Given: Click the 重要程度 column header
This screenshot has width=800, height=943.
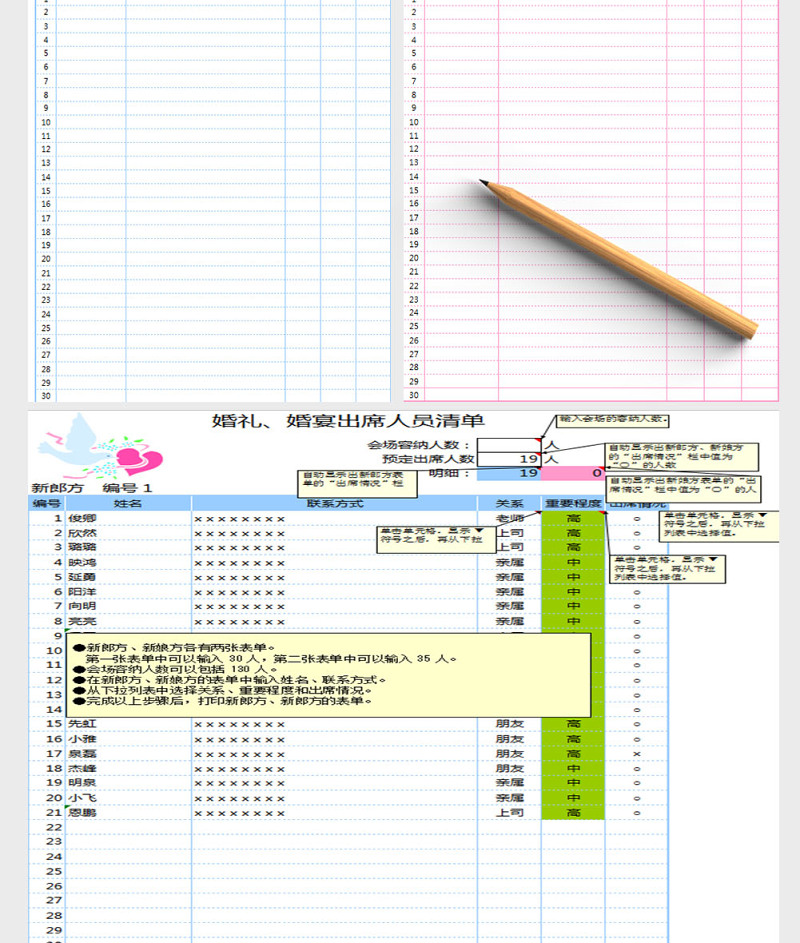Looking at the screenshot, I should 573,503.
